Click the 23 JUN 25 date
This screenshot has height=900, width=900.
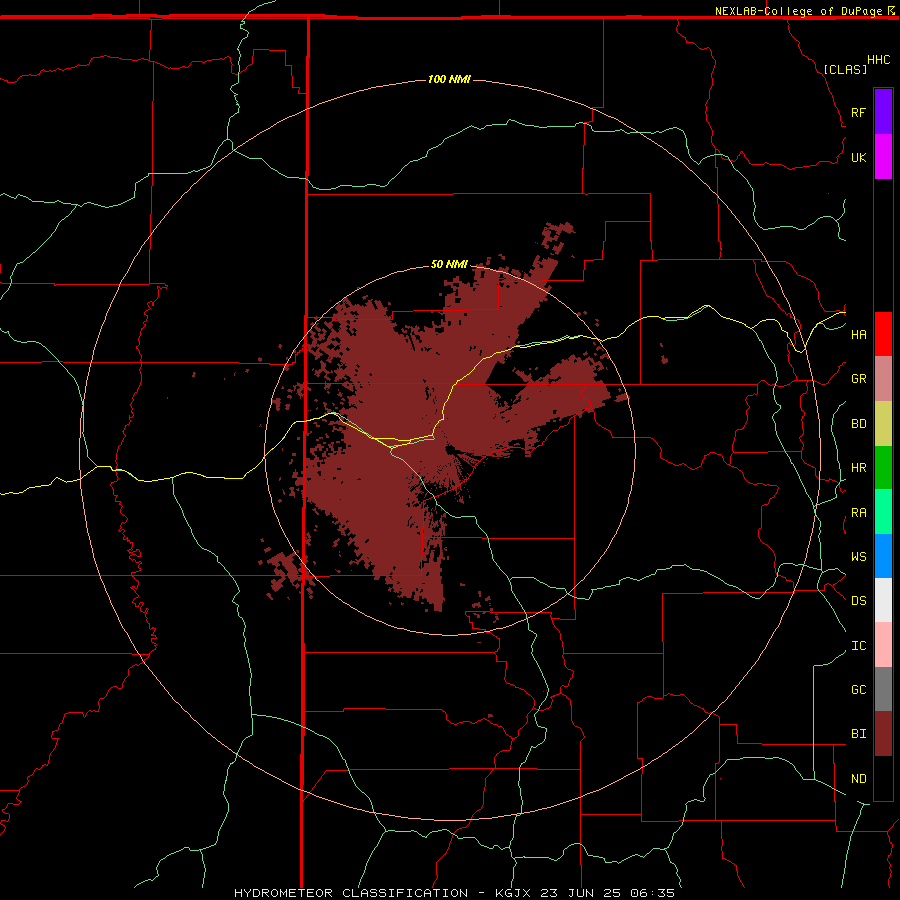point(580,893)
